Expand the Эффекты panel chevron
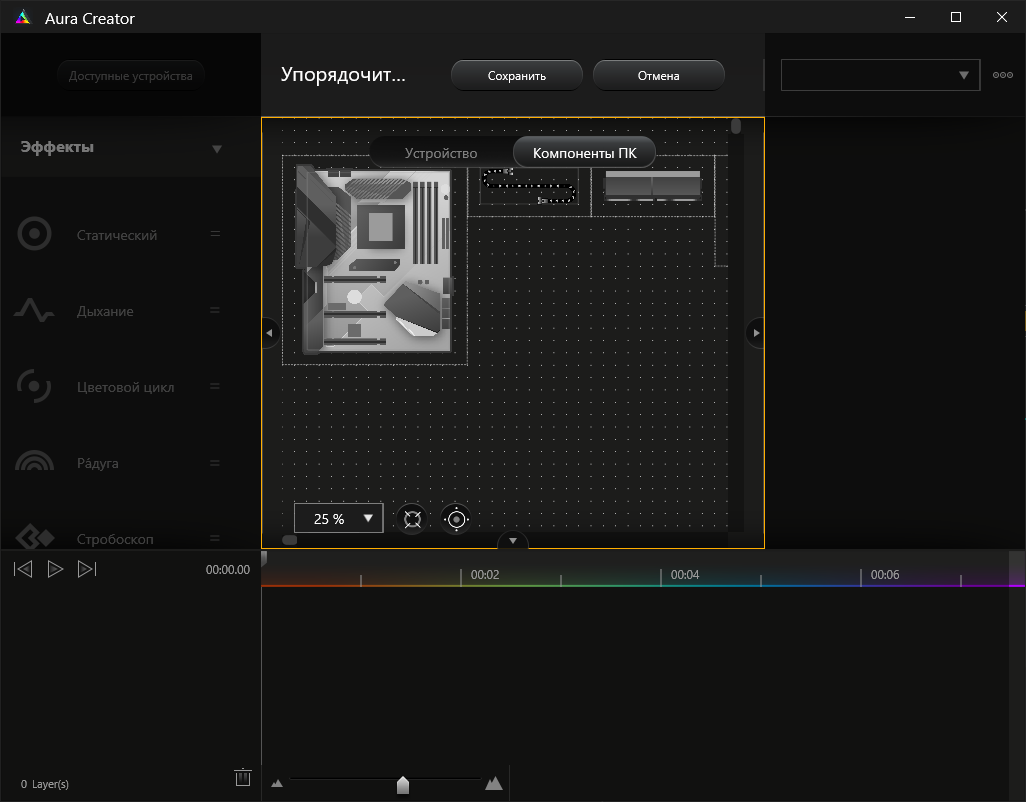1026x802 pixels. (x=217, y=147)
